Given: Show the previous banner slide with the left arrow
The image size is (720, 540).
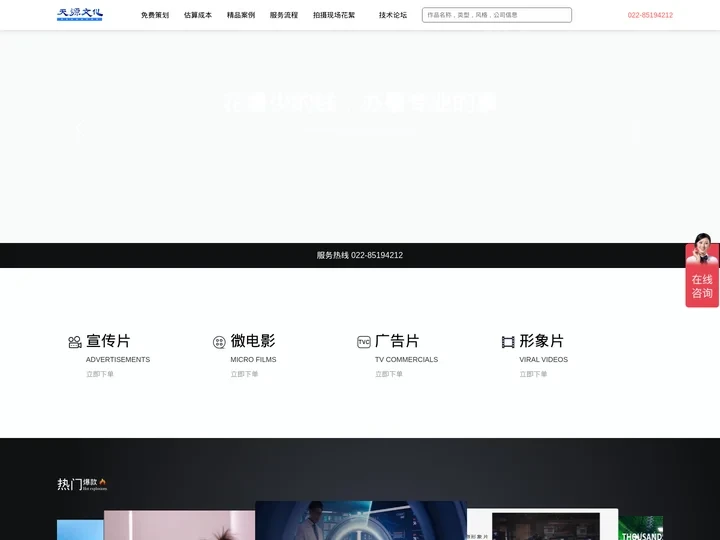Looking at the screenshot, I should pyautogui.click(x=80, y=128).
